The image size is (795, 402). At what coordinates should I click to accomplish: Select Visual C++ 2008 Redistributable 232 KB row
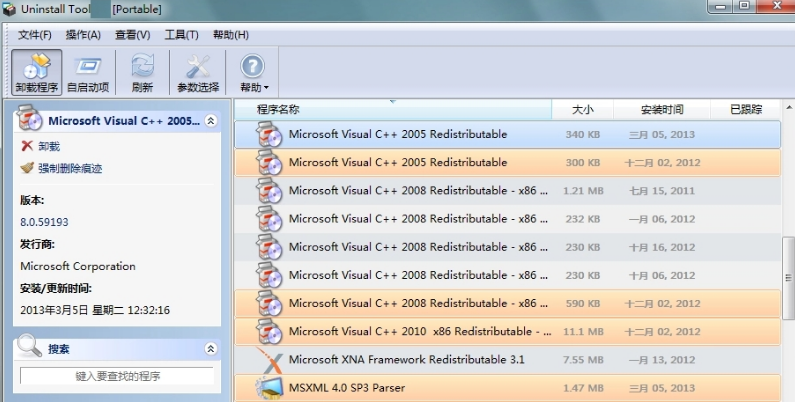coord(508,219)
